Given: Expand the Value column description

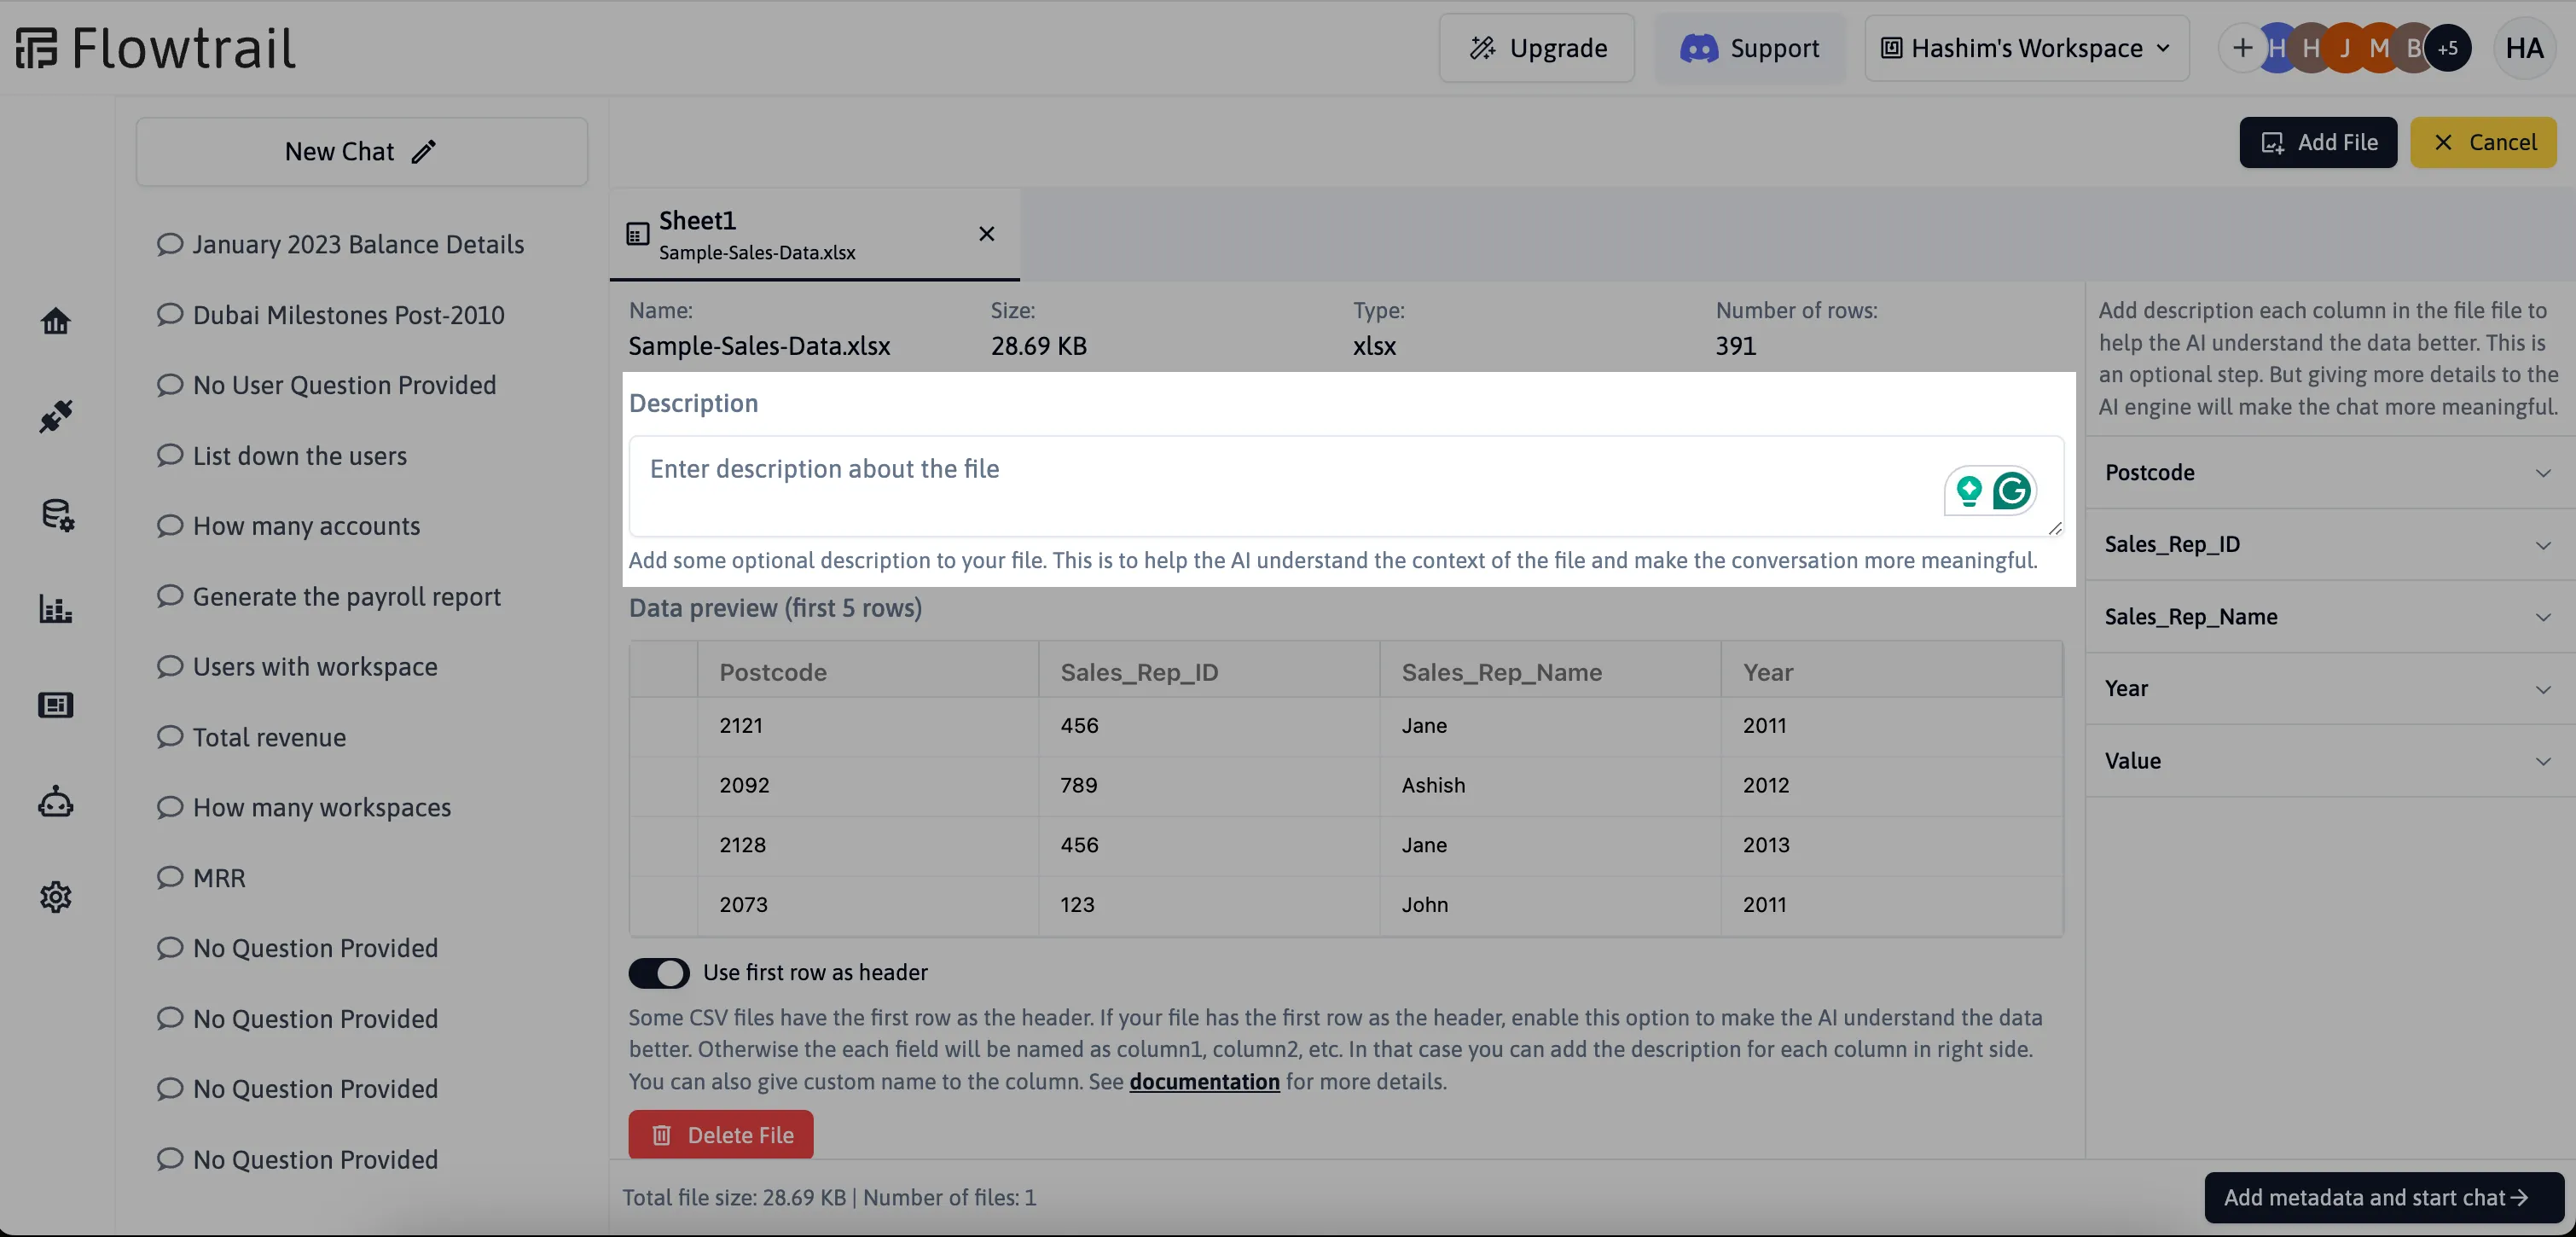Looking at the screenshot, I should 2330,761.
